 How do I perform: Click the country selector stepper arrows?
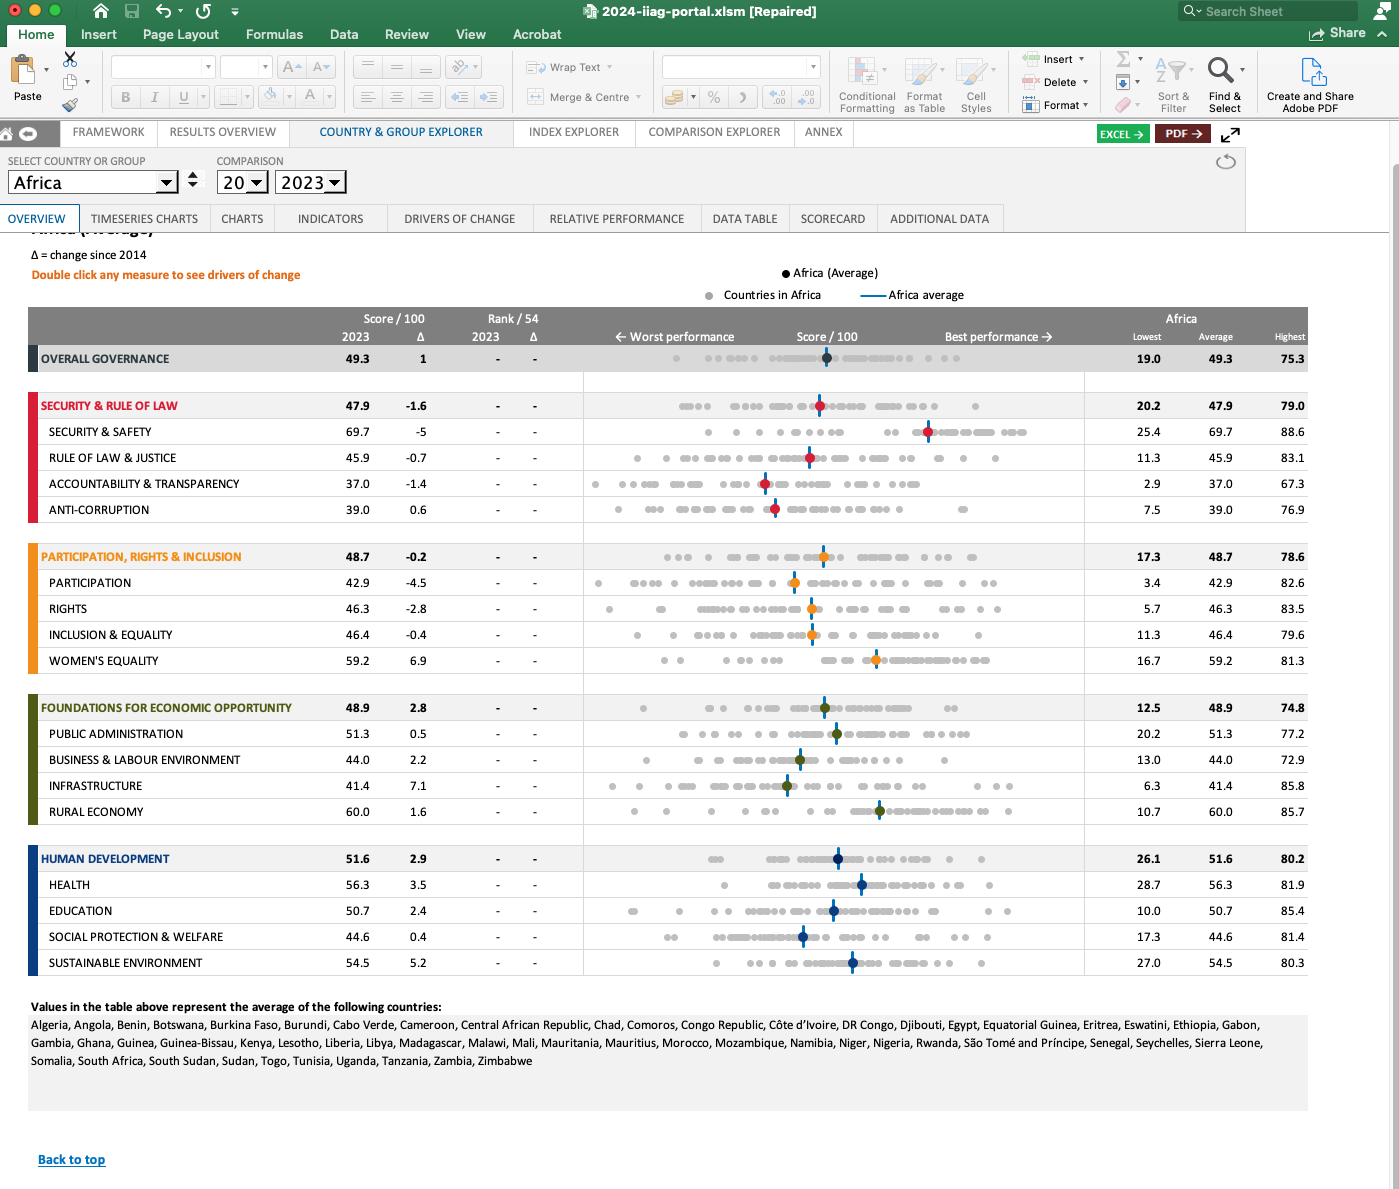click(x=193, y=180)
